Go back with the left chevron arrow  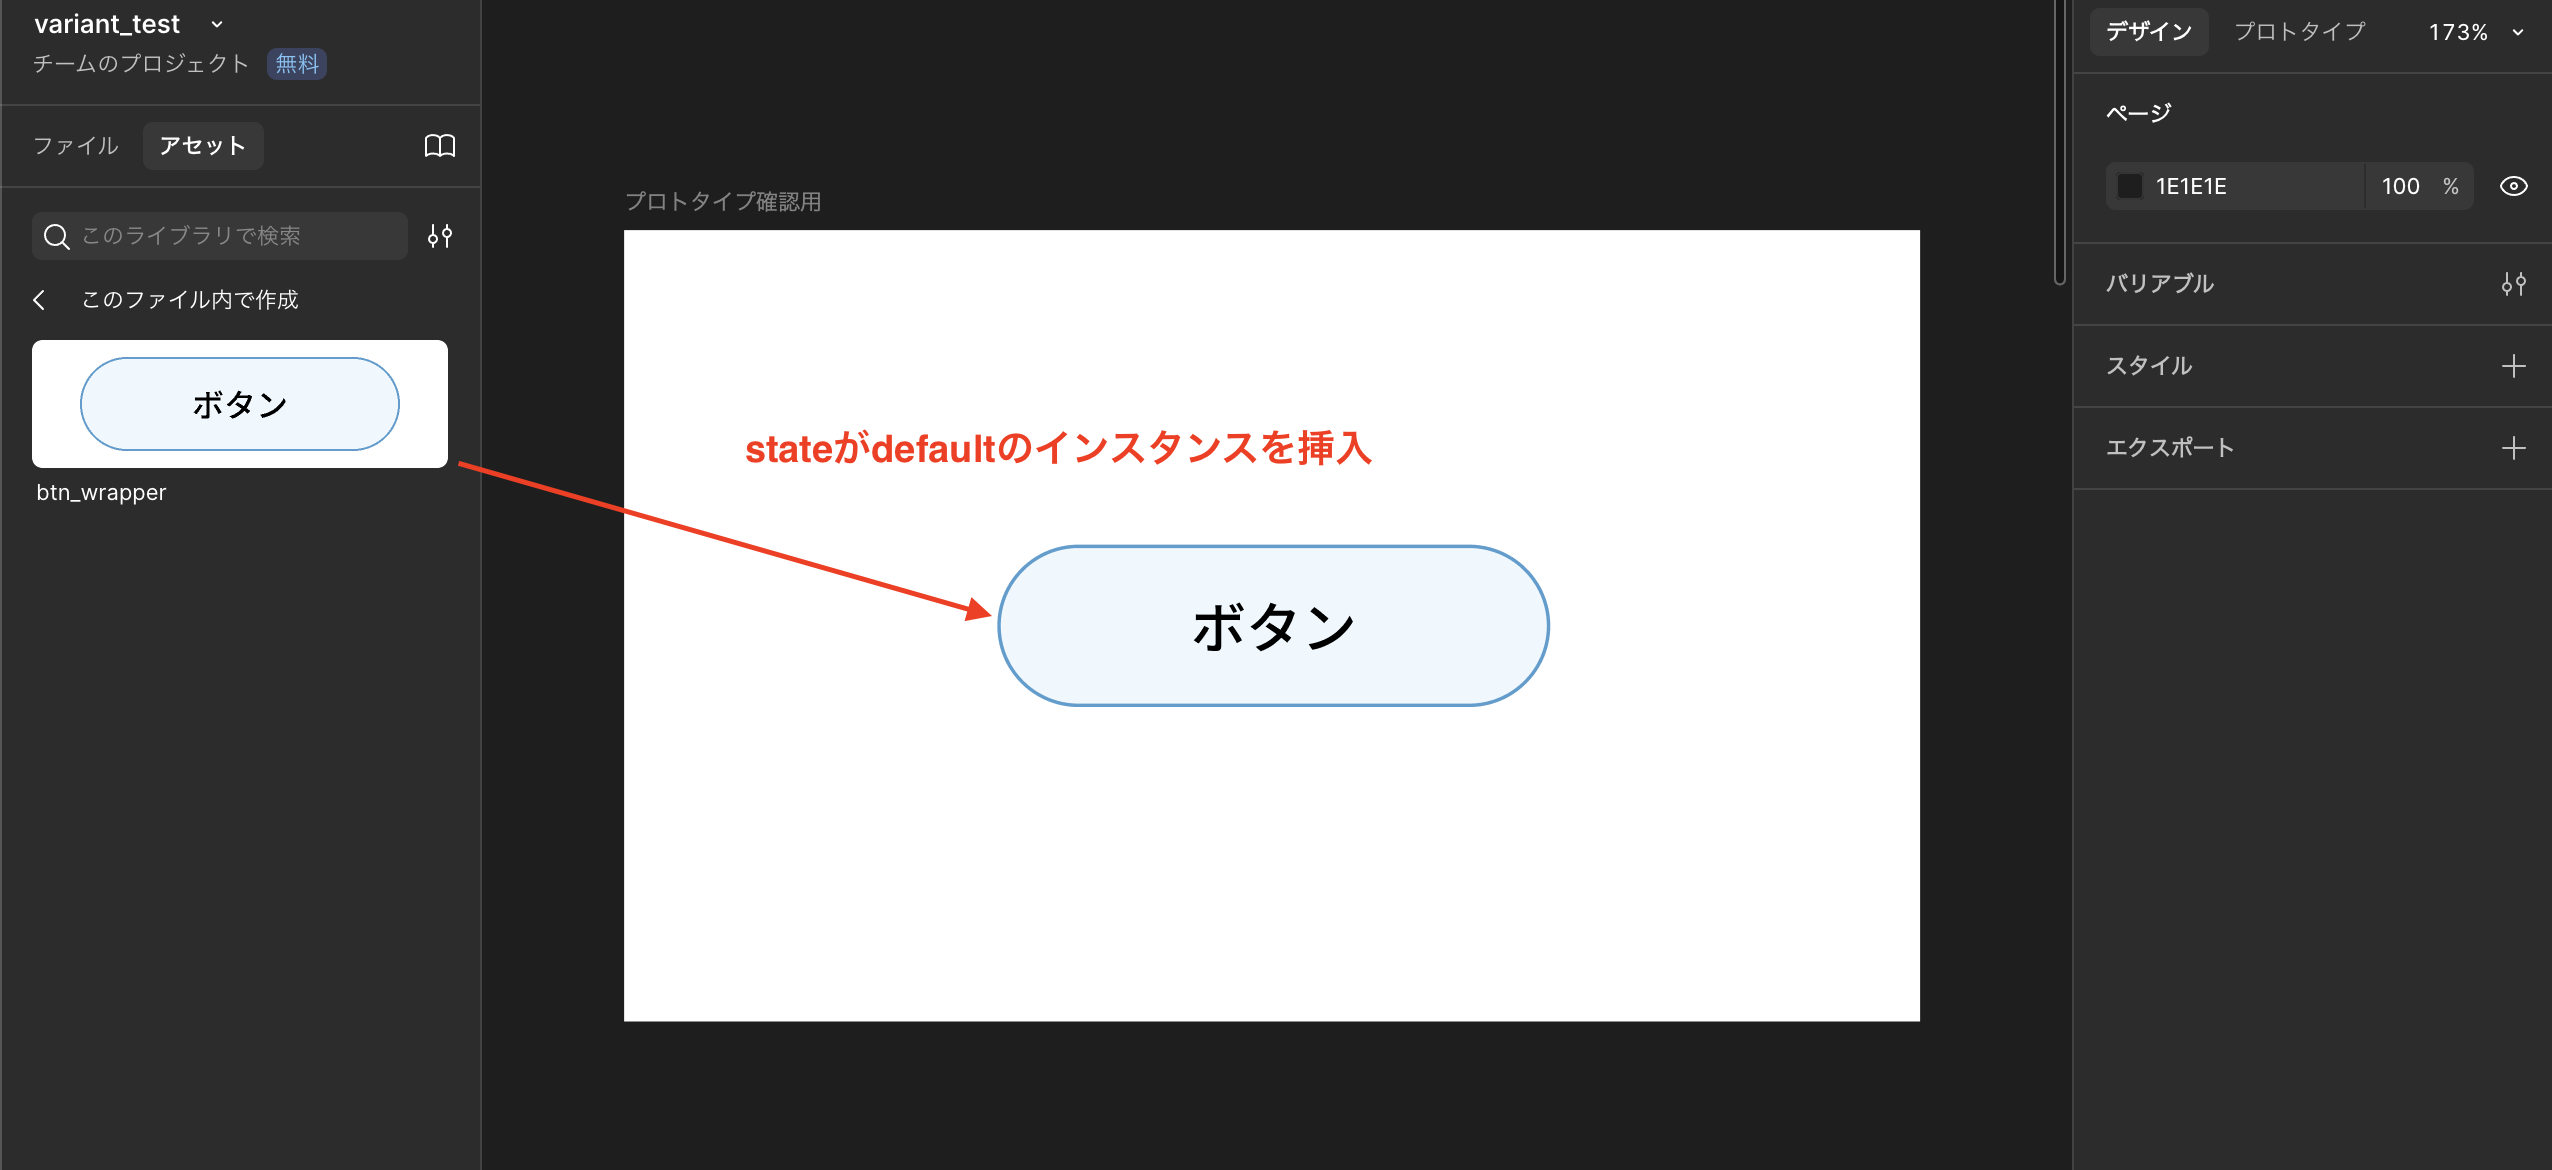click(40, 300)
